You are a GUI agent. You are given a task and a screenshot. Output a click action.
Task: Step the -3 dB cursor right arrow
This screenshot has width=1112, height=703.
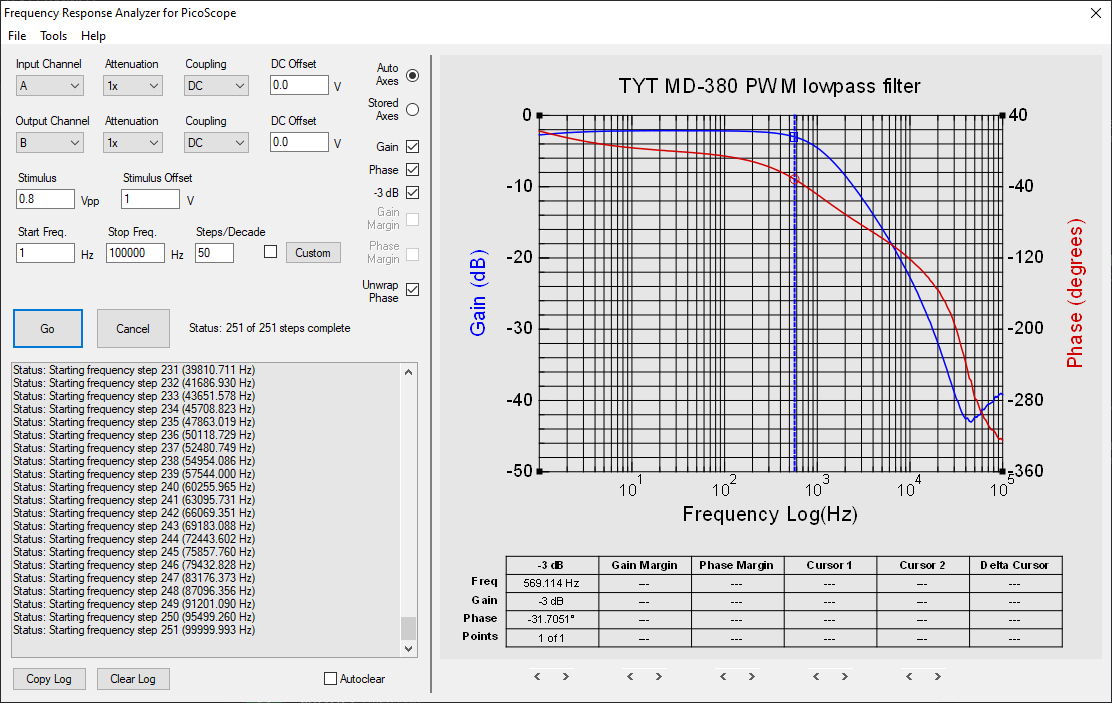click(565, 676)
